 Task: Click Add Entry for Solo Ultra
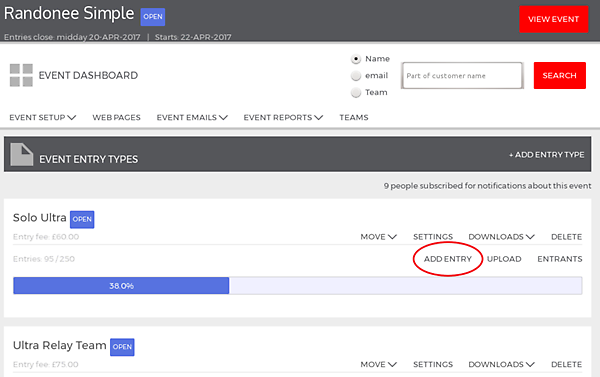[x=448, y=259]
